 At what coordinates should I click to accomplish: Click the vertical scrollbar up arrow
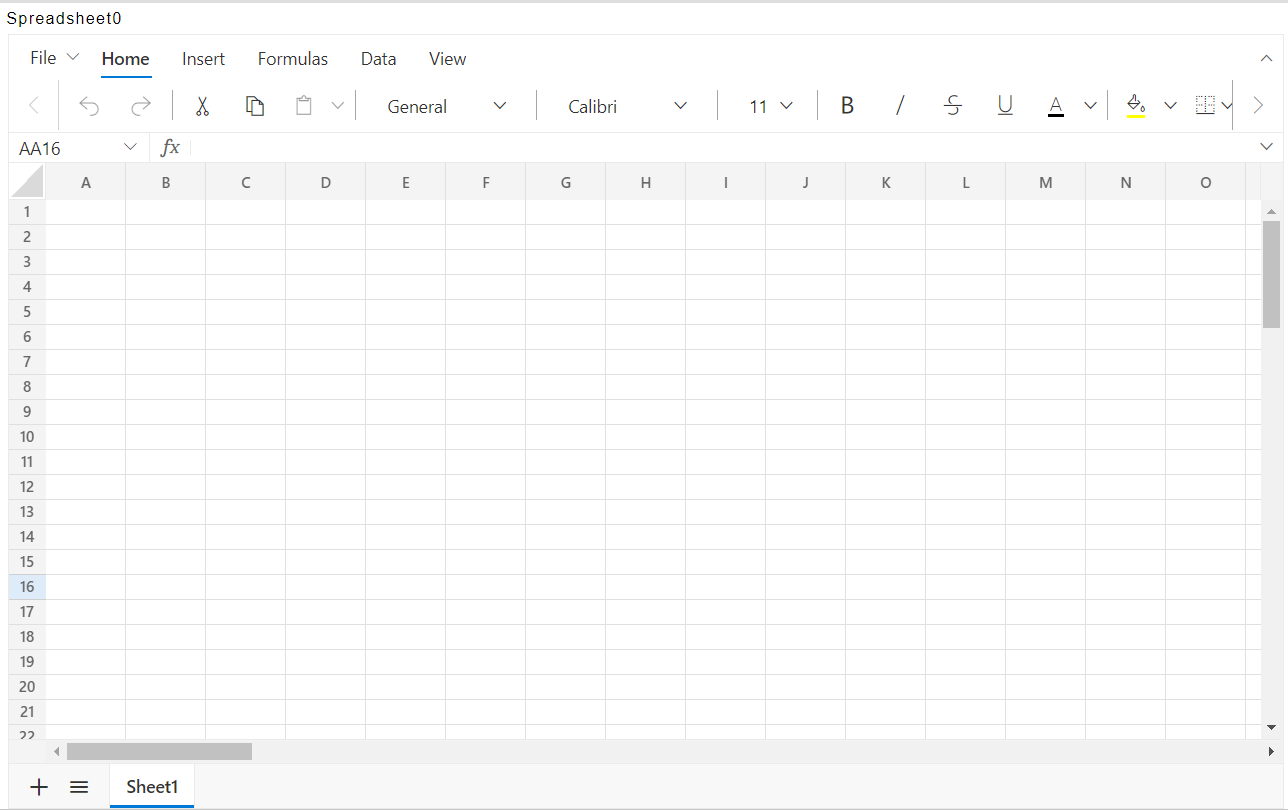[x=1272, y=211]
